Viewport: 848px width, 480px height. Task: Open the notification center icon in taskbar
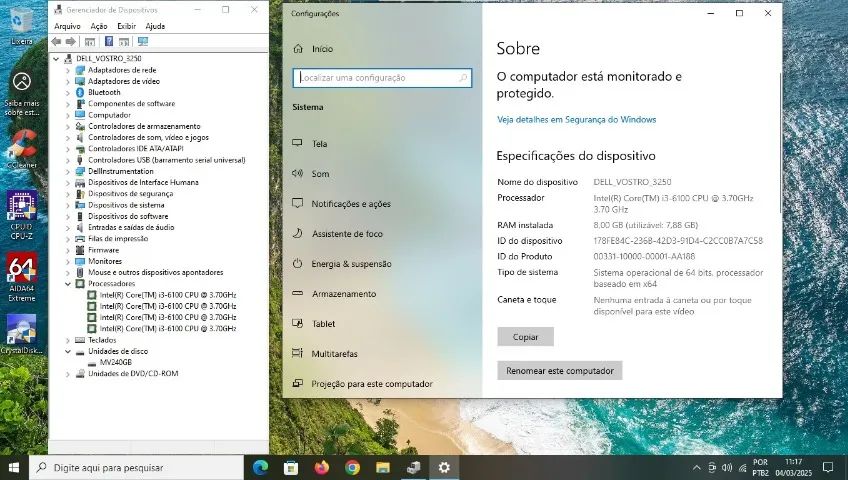[x=827, y=467]
